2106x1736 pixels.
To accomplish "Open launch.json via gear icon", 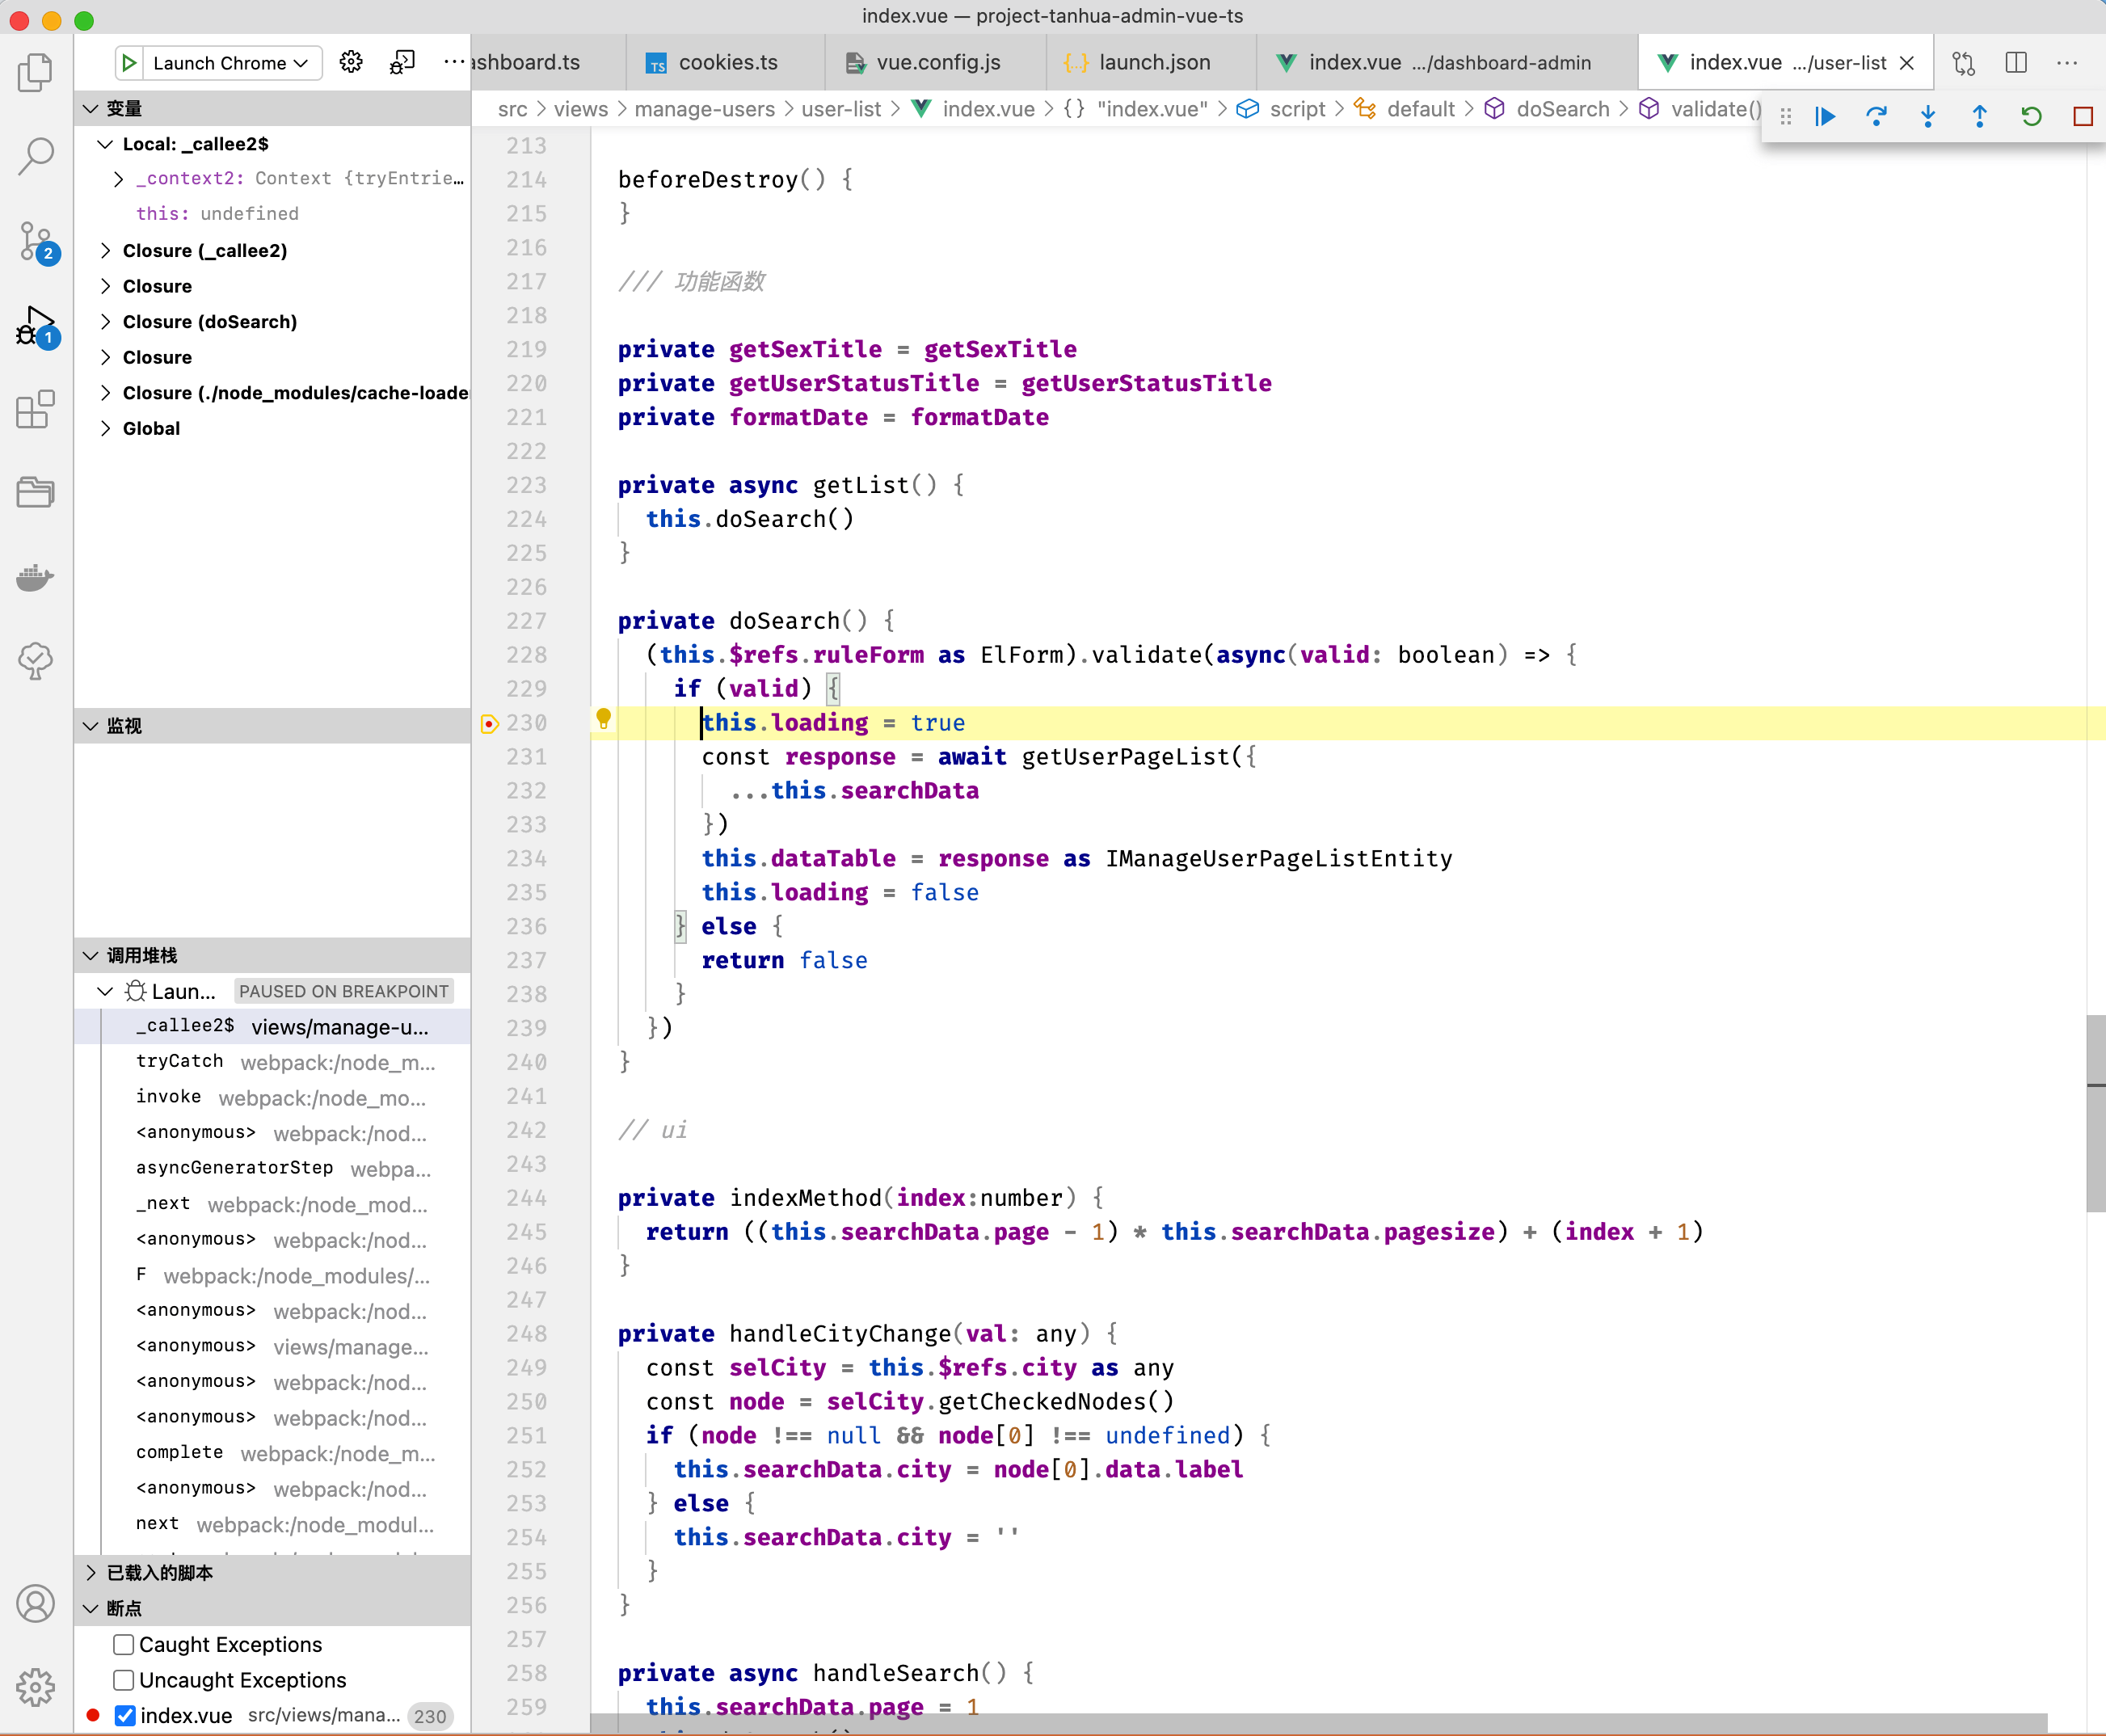I will [350, 62].
